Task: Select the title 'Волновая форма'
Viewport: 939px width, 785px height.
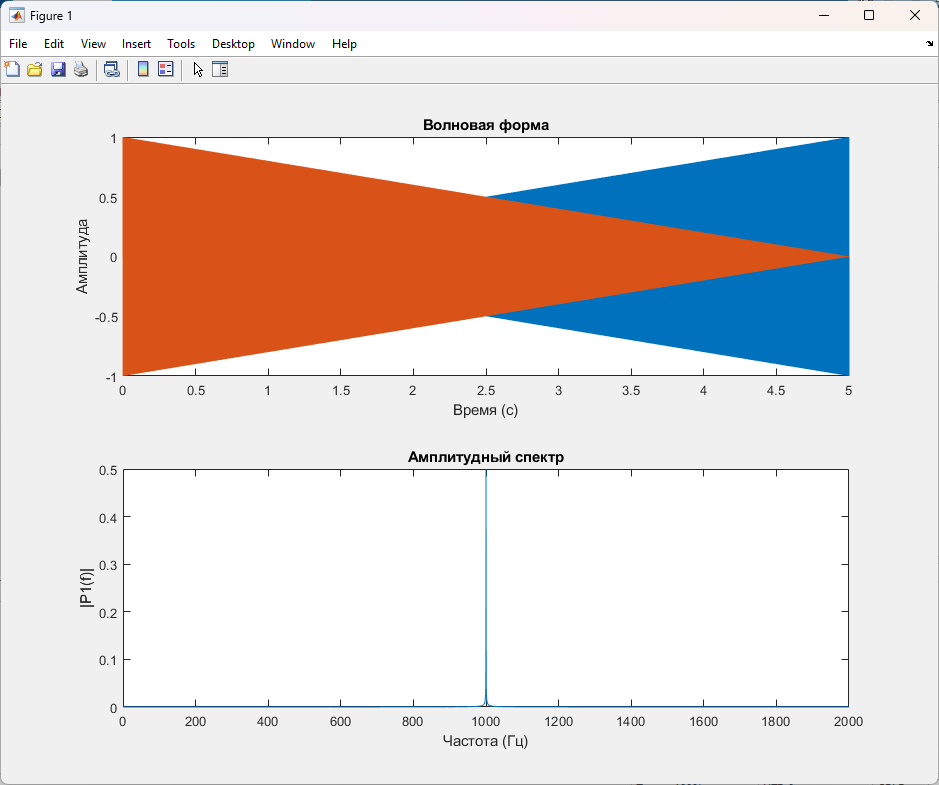Action: pos(486,125)
